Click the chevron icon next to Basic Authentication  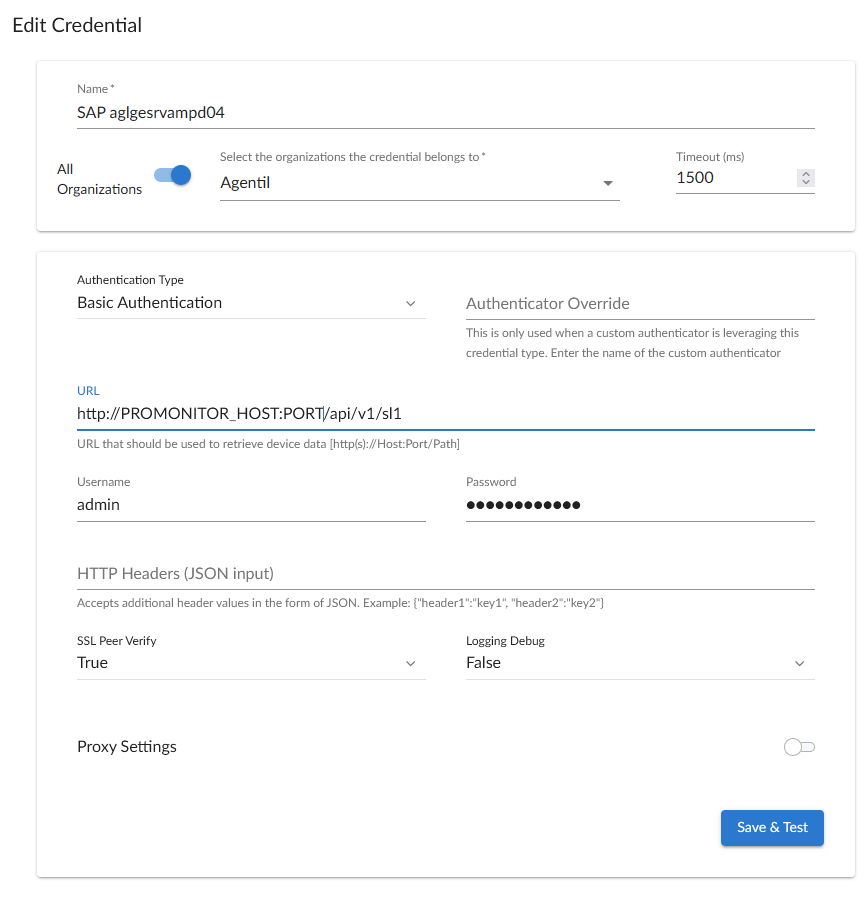410,304
